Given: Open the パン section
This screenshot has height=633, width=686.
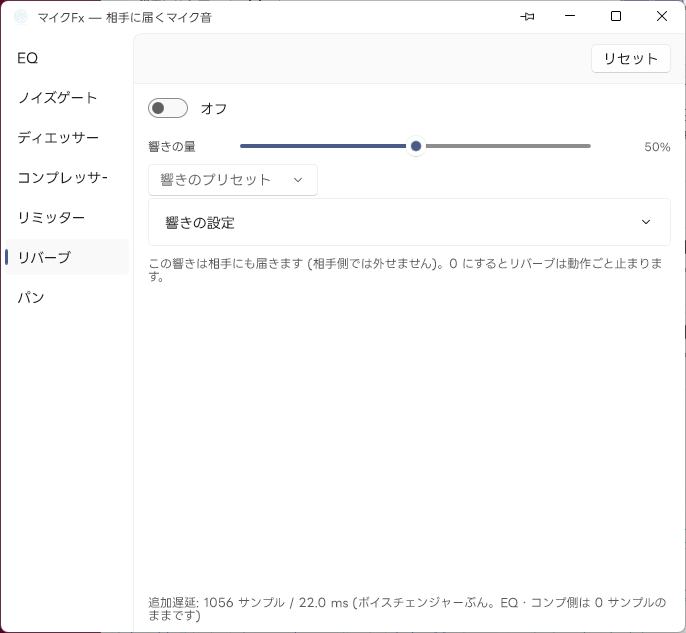Looking at the screenshot, I should coord(67,297).
